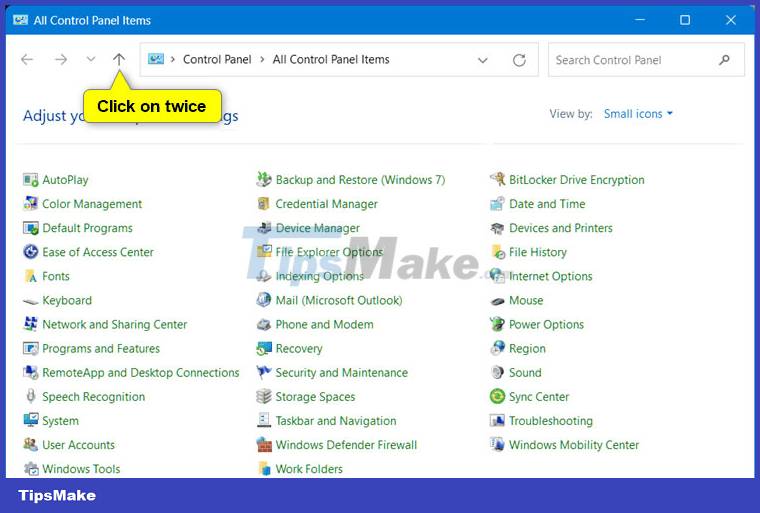Click the Sync Center green icon

point(497,396)
